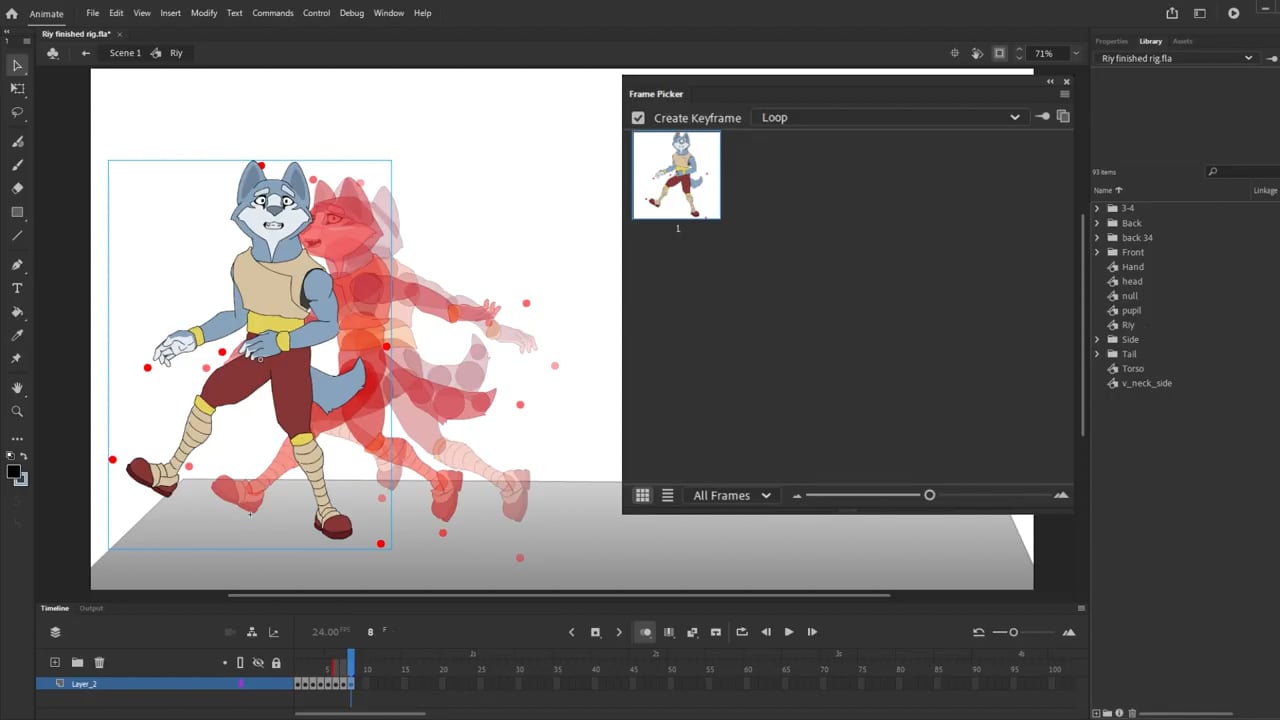
Task: Switch Frame Picker to list view
Action: tap(668, 495)
